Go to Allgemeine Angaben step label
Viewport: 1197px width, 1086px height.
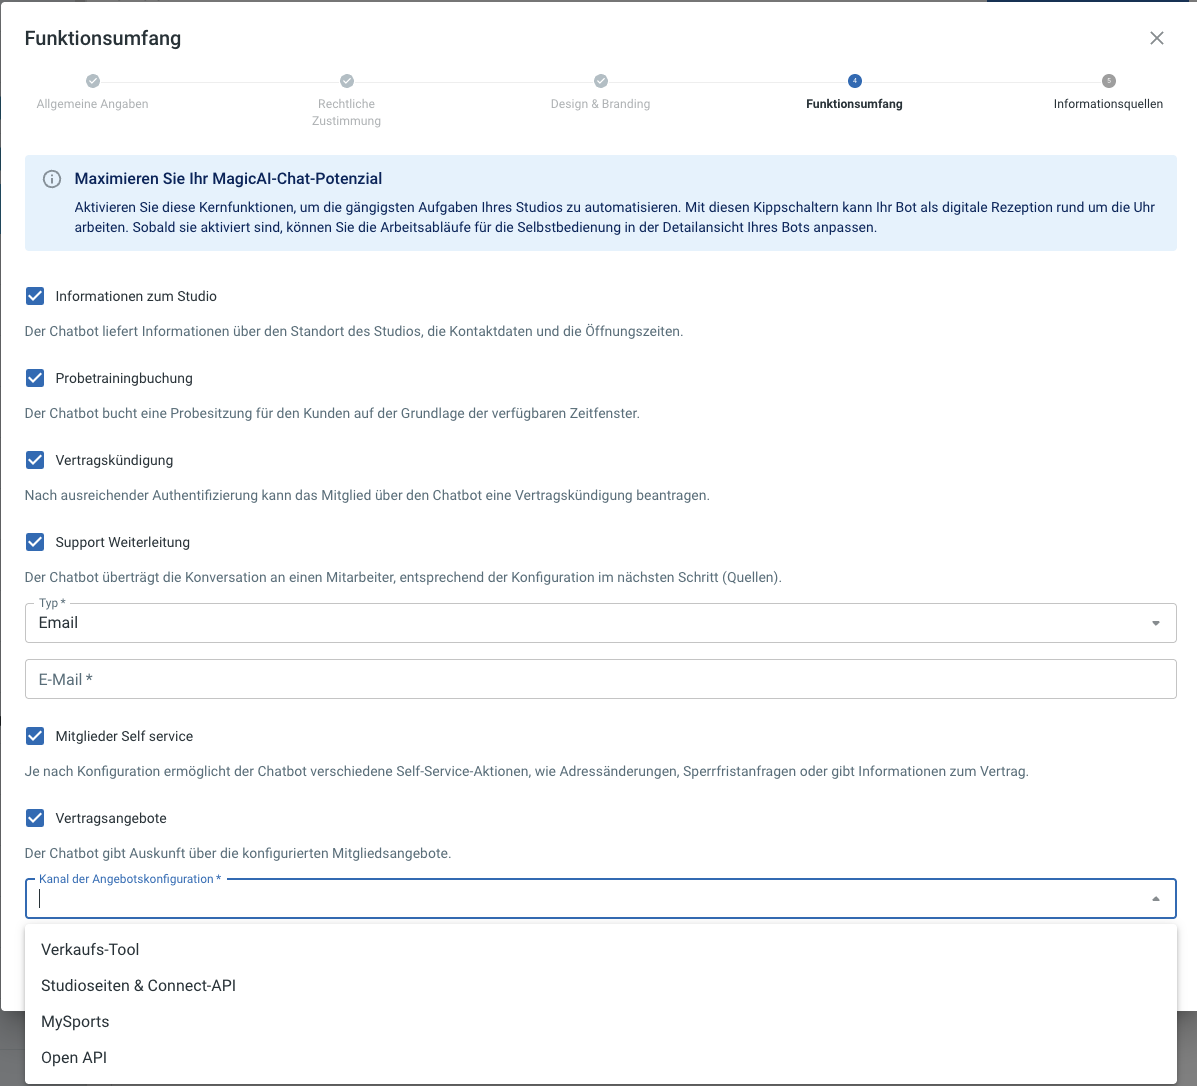92,104
